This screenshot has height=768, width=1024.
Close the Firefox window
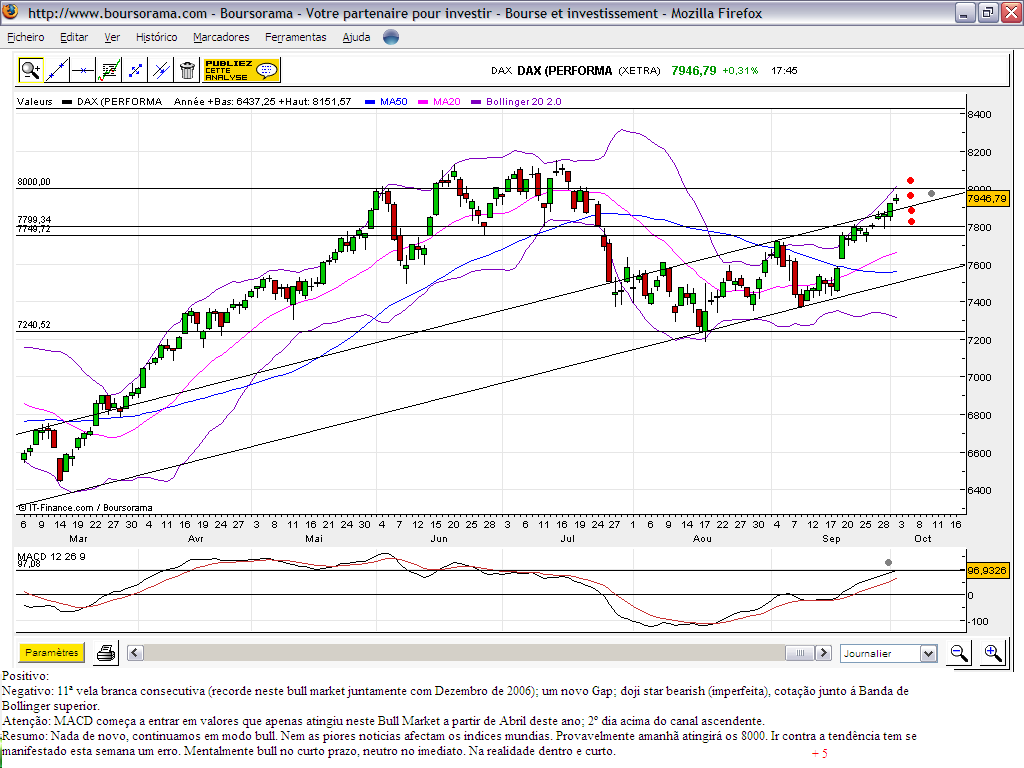(1011, 12)
